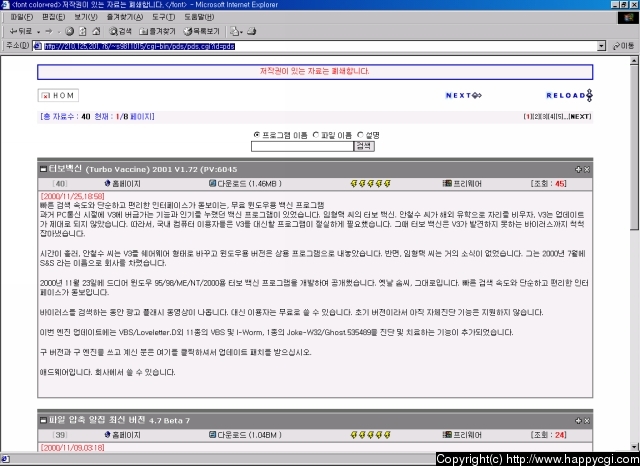
Task: Open the 검색 search toolbar button
Action: pos(120,31)
